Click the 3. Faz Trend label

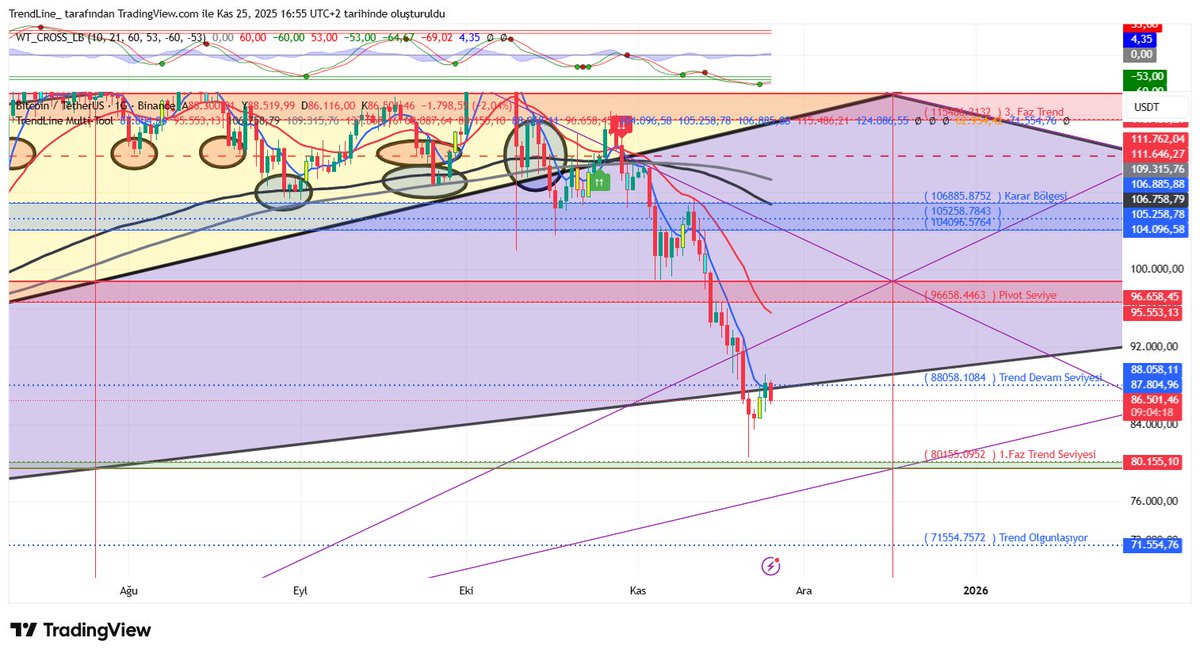click(x=994, y=112)
